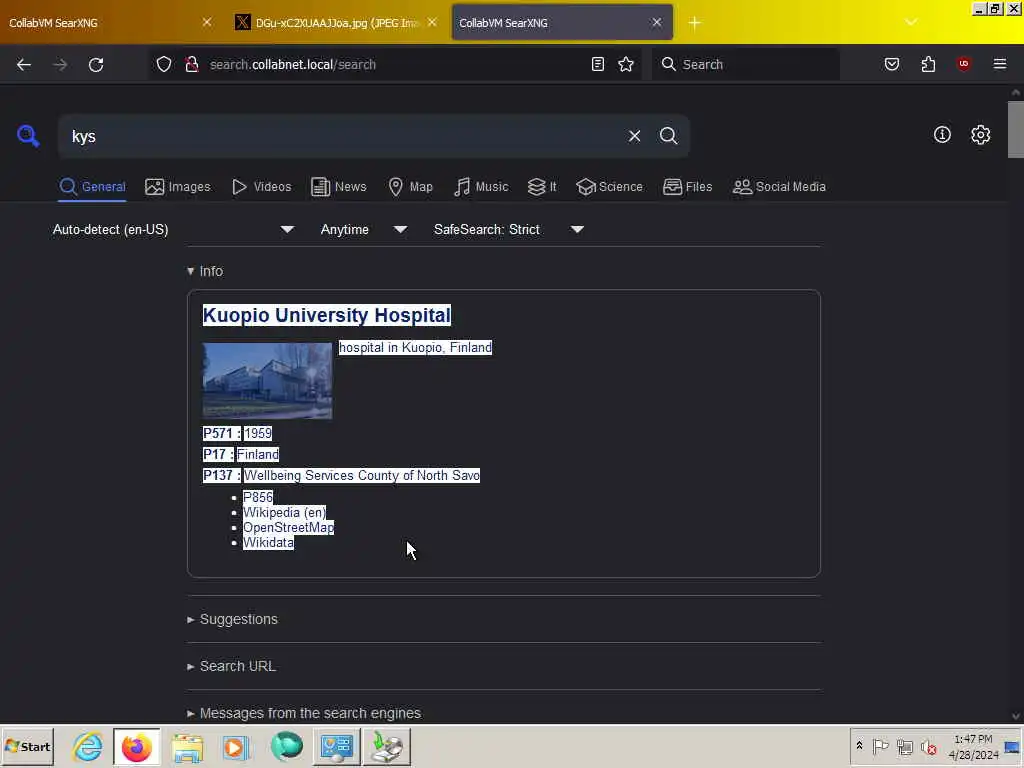Expand the Search URL section
The image size is (1024, 768).
pyautogui.click(x=231, y=666)
